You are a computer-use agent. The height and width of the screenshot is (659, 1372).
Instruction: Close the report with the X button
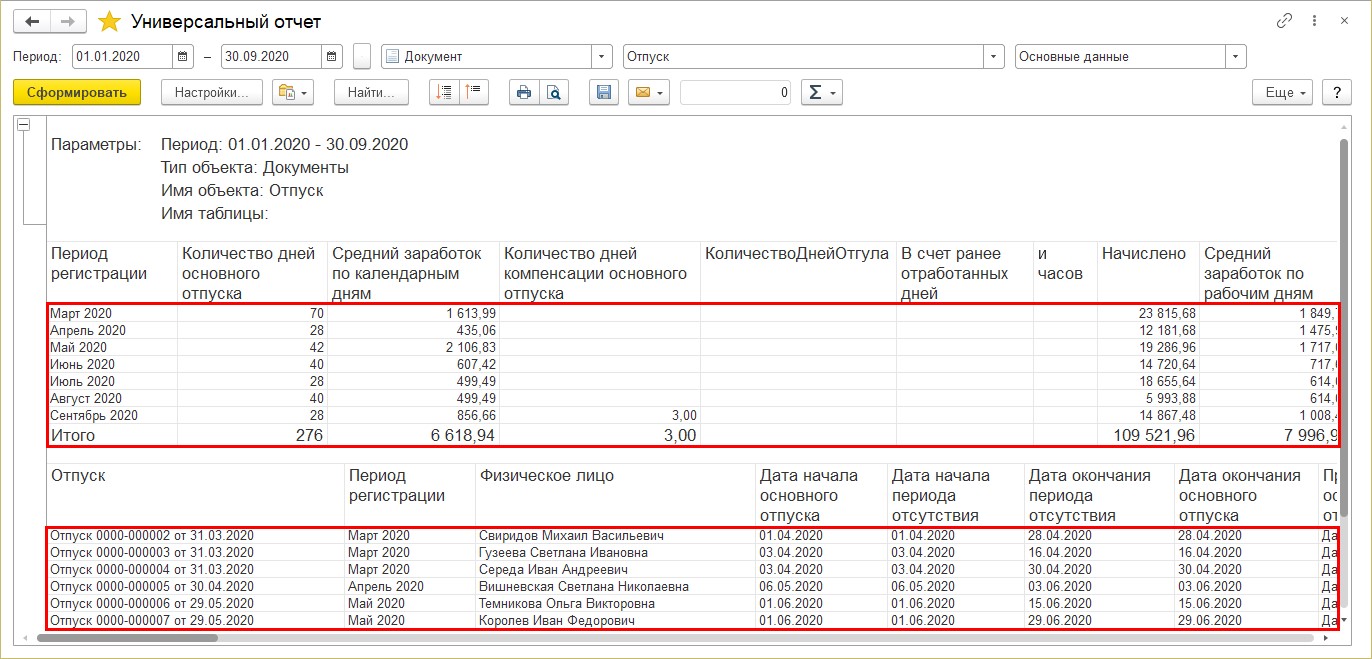click(x=1343, y=21)
